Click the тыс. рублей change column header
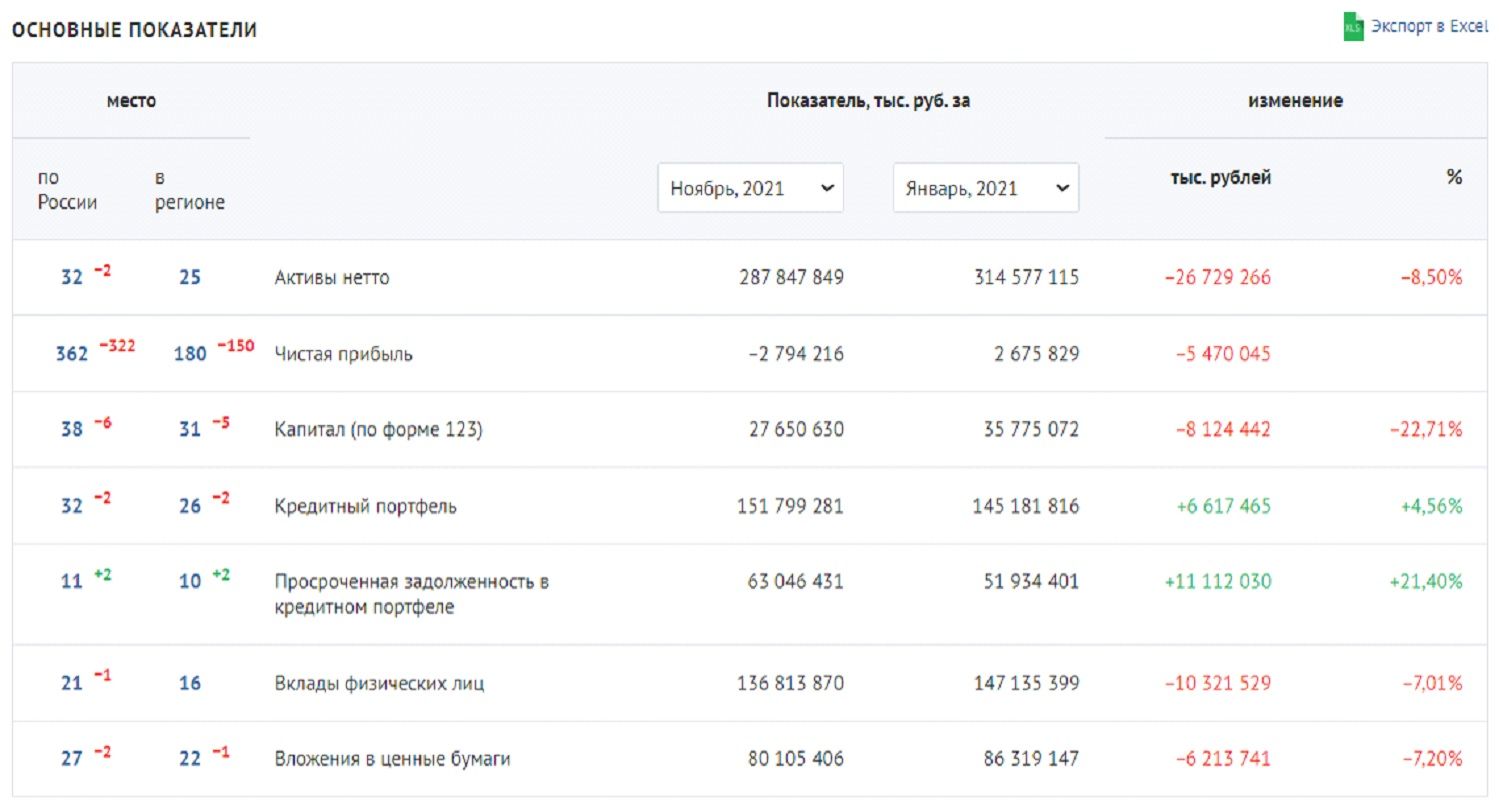The image size is (1499, 804). point(1221,178)
